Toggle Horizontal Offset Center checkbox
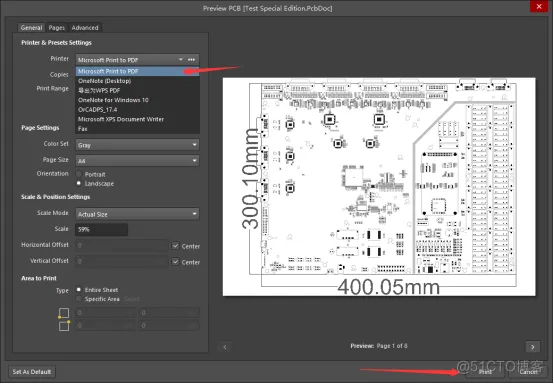This screenshot has width=554, height=384. click(175, 246)
